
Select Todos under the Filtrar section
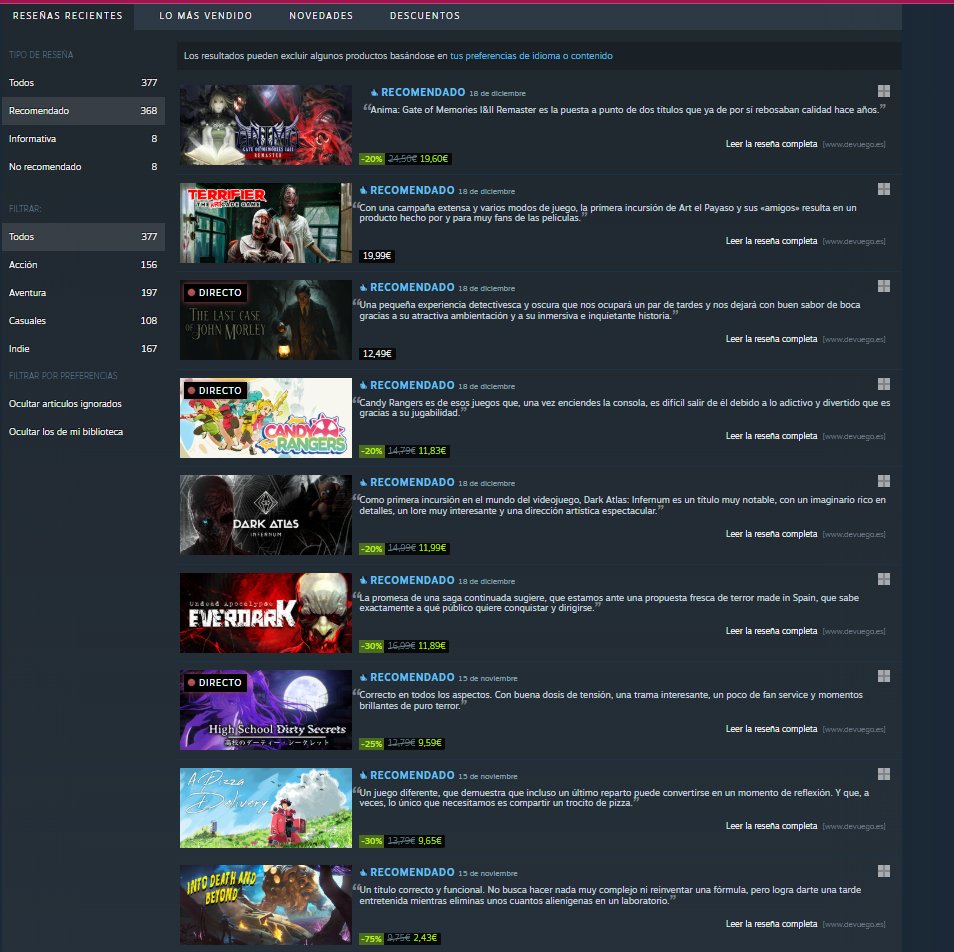click(83, 237)
